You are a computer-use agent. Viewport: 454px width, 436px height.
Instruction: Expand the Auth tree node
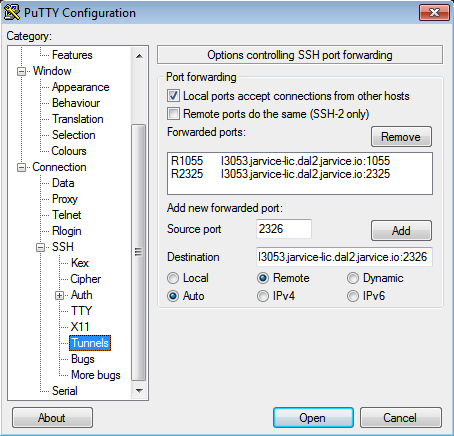pyautogui.click(x=59, y=295)
